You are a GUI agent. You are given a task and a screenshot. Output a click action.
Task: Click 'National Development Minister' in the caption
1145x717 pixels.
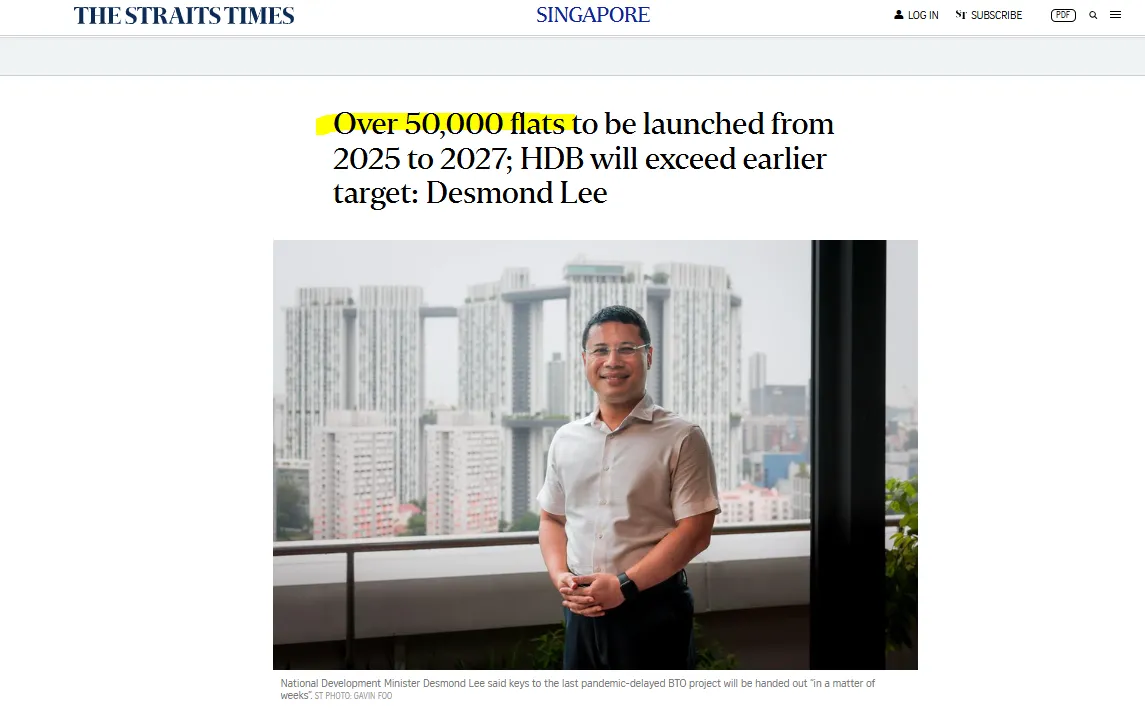(350, 683)
